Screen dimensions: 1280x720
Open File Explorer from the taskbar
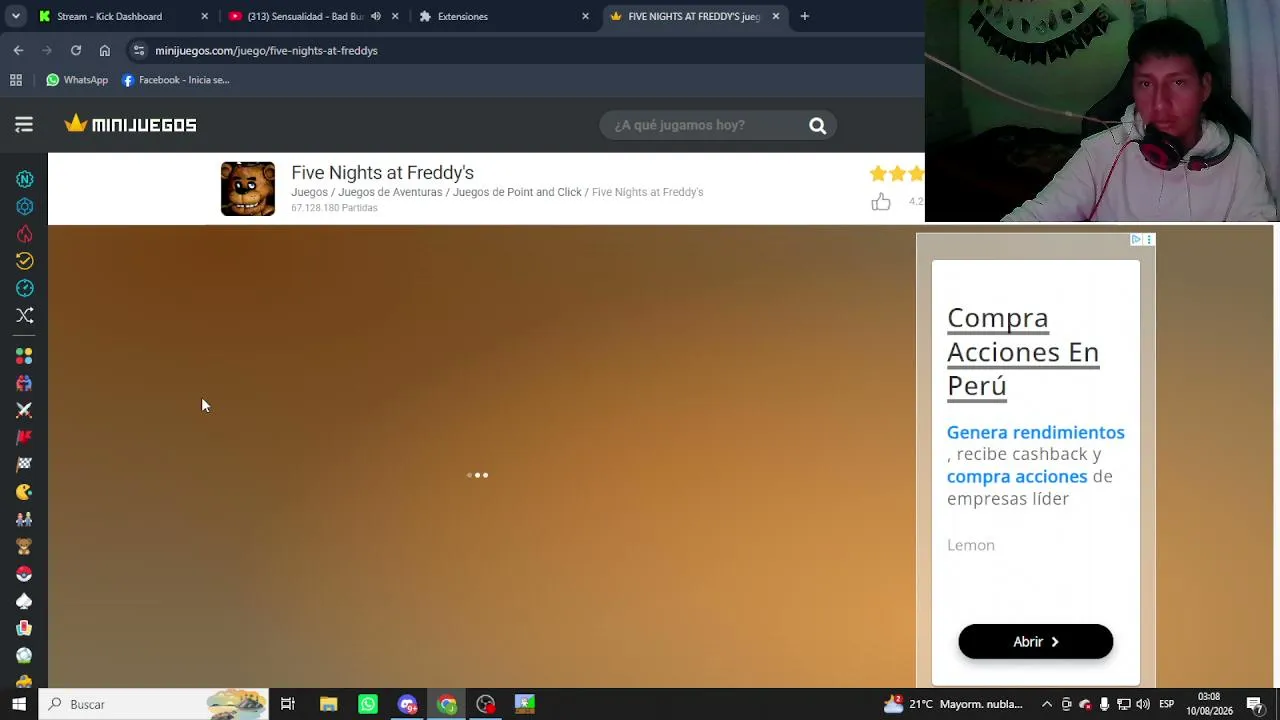(328, 704)
